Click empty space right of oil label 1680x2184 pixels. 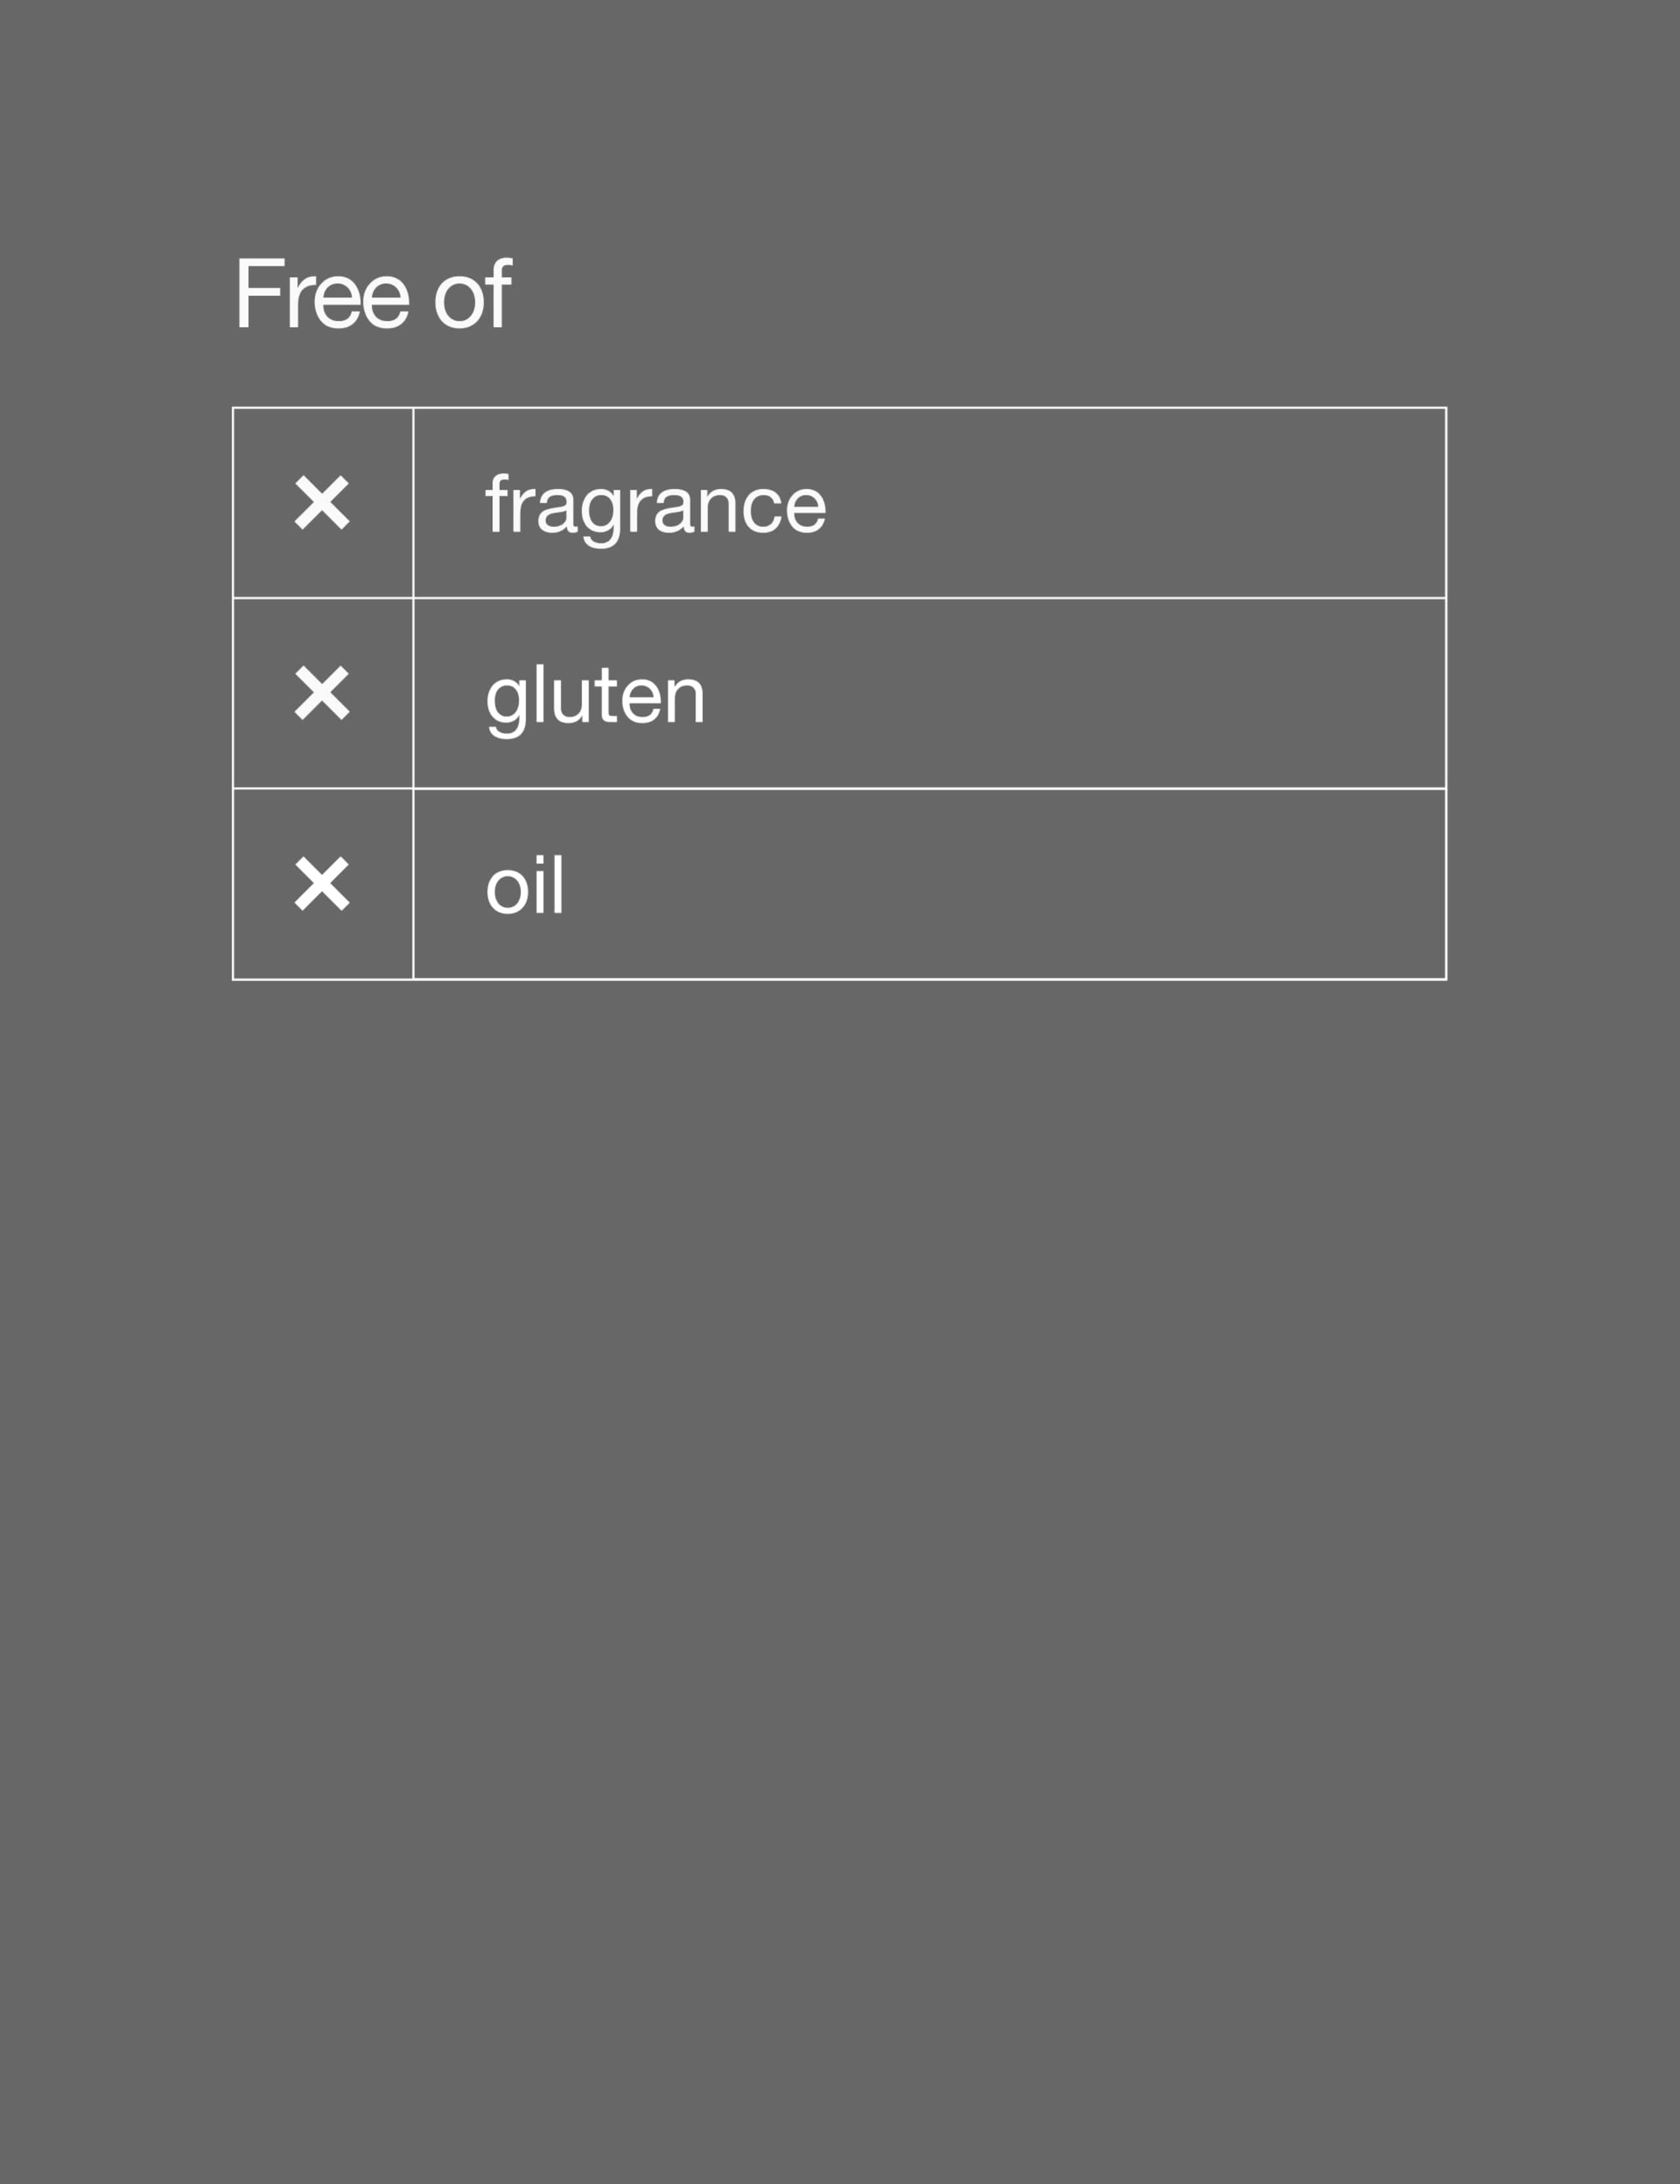[1000, 885]
